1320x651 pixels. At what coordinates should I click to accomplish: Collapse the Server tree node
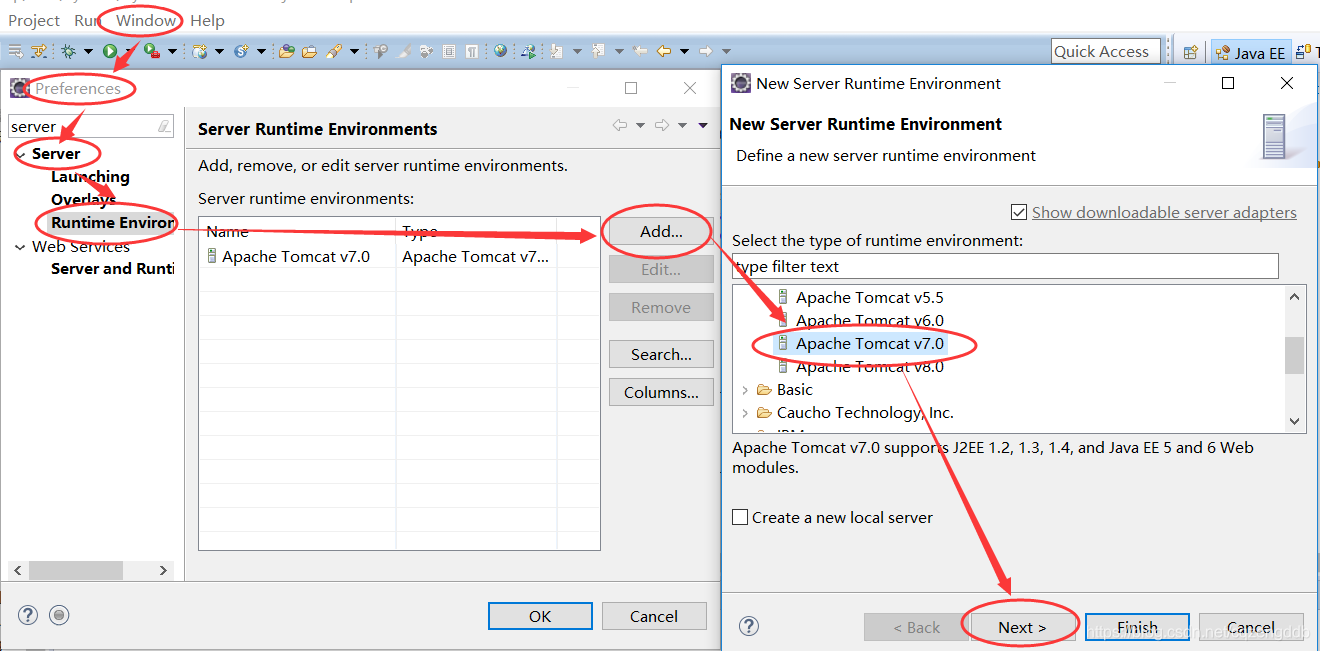pos(21,154)
